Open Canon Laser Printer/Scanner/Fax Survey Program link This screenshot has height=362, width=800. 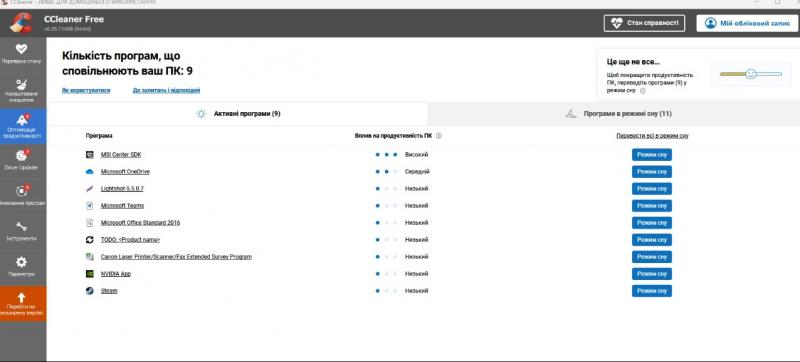click(176, 256)
